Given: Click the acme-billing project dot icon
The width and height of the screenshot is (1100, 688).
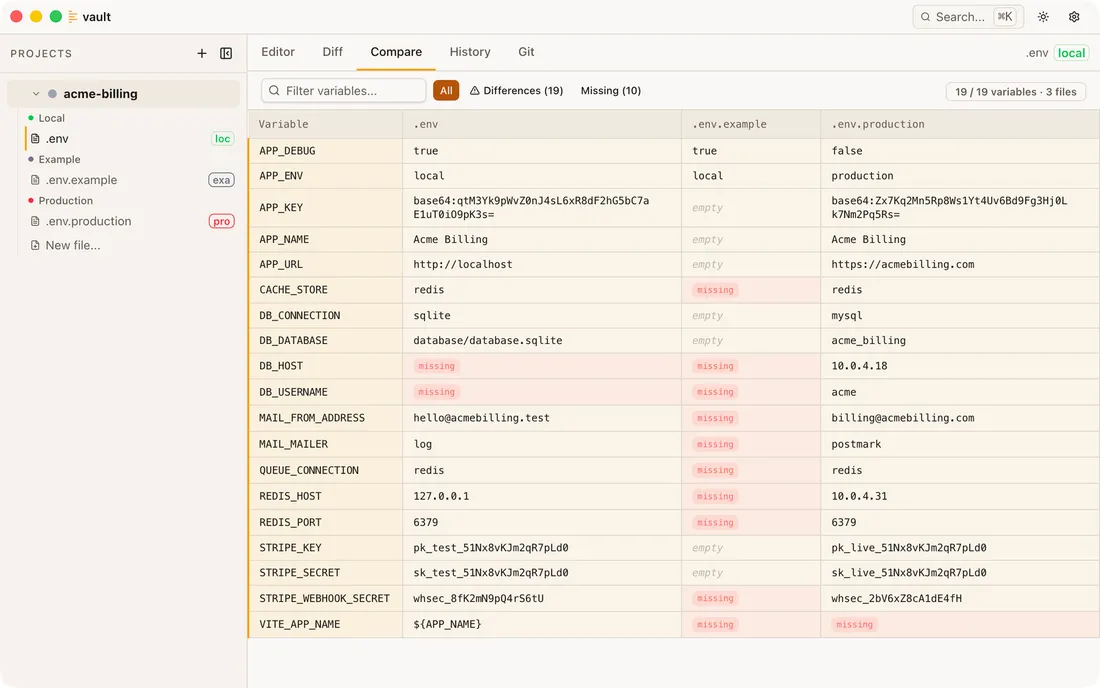Looking at the screenshot, I should (x=52, y=94).
